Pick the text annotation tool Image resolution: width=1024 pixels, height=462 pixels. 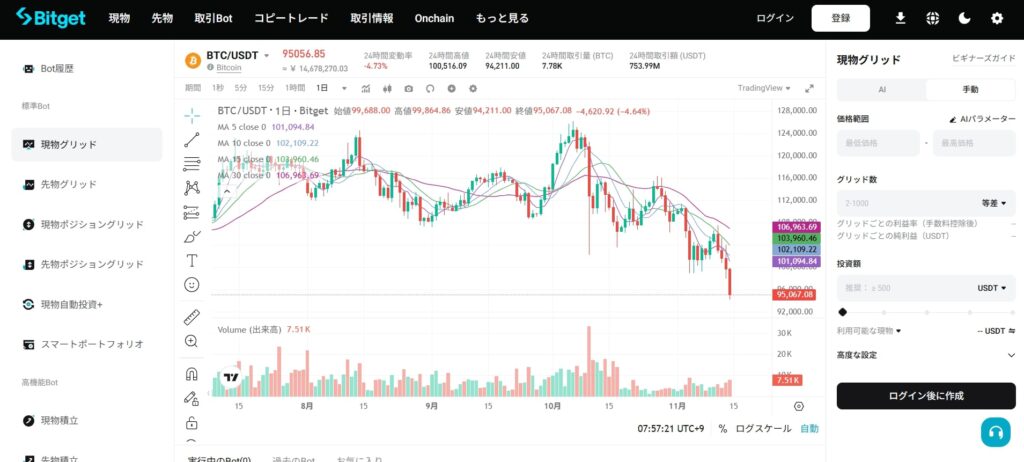(x=192, y=260)
